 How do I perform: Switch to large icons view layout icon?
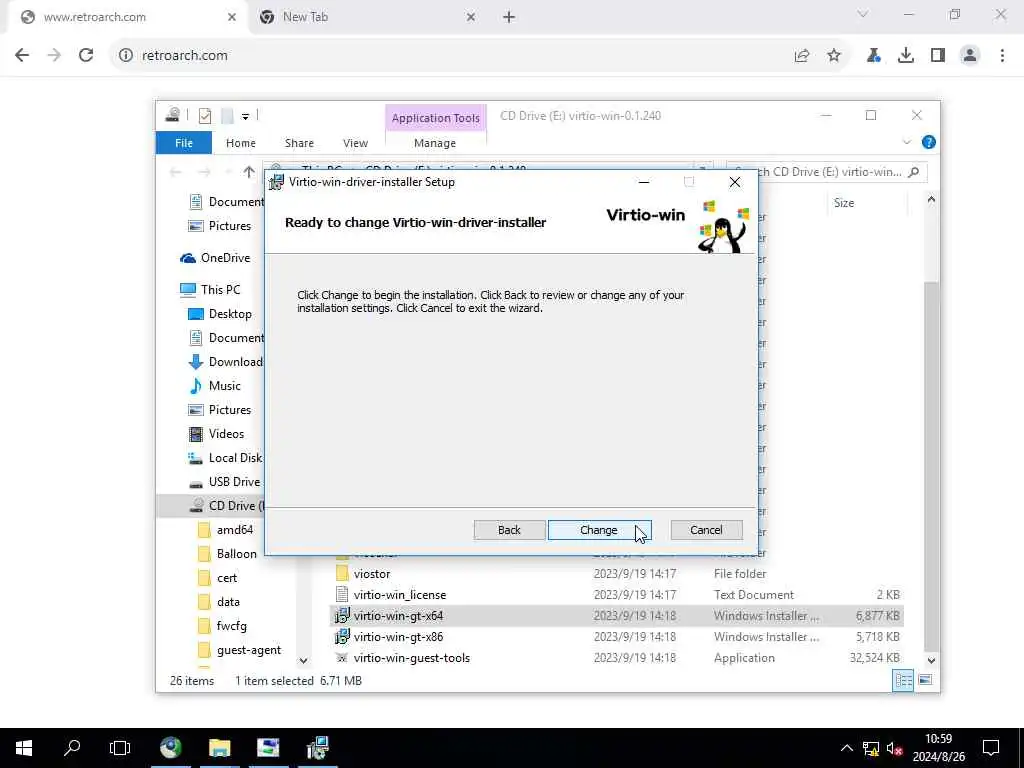click(925, 680)
